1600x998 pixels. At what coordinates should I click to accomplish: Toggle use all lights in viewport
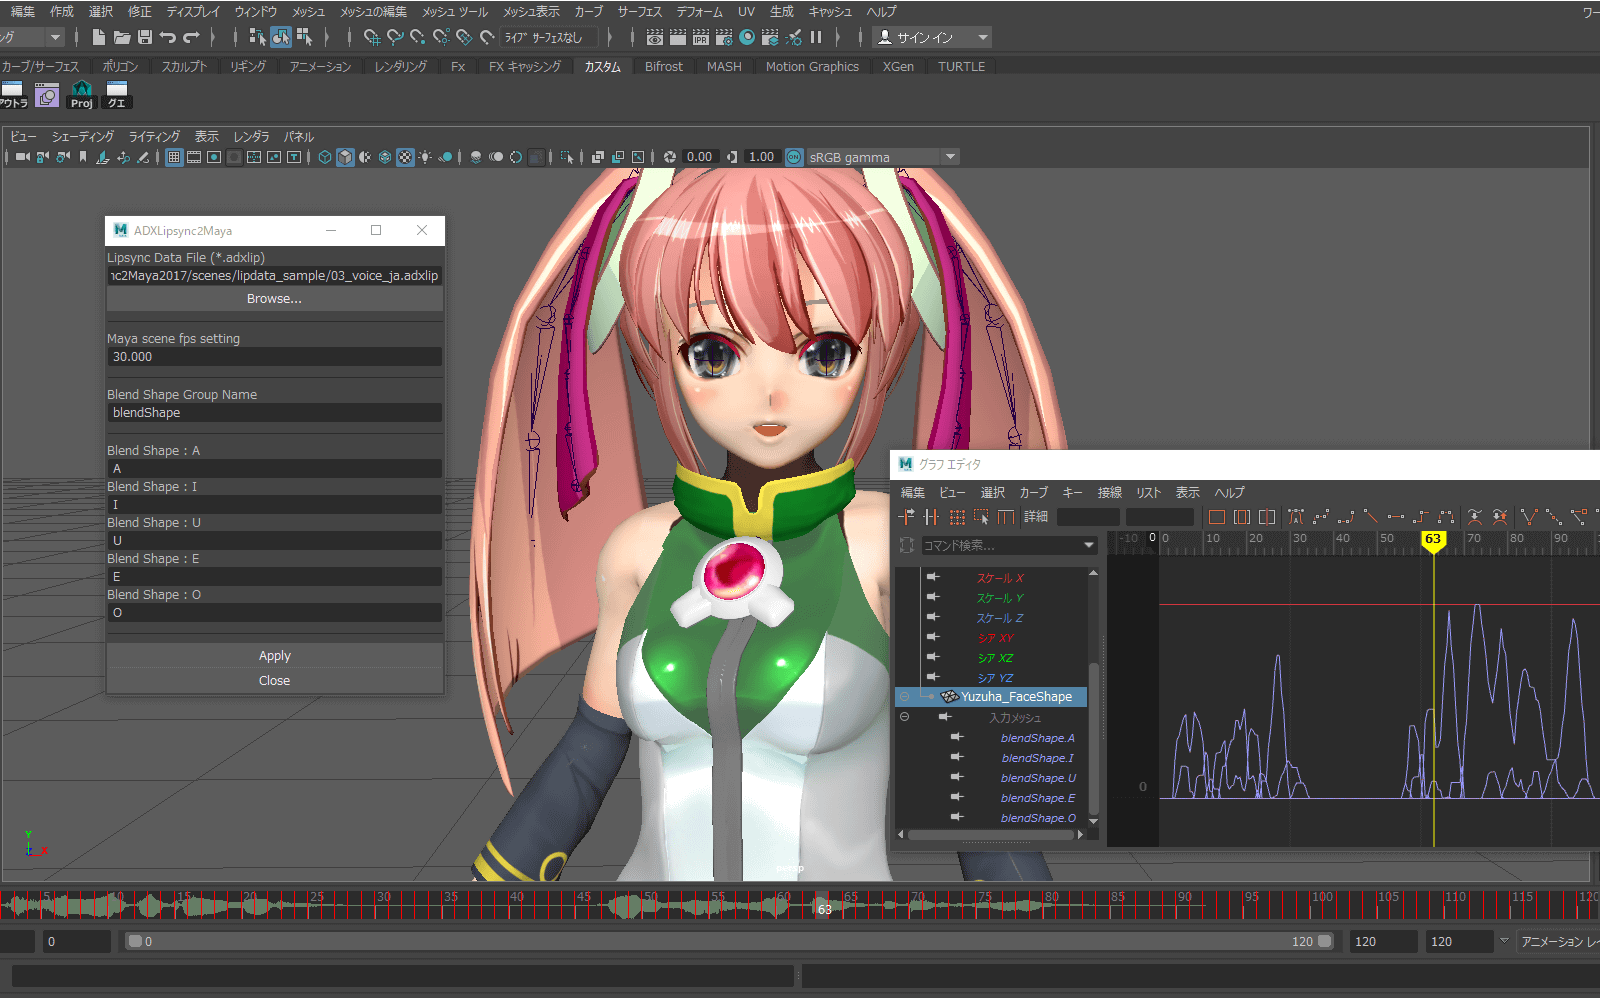426,157
